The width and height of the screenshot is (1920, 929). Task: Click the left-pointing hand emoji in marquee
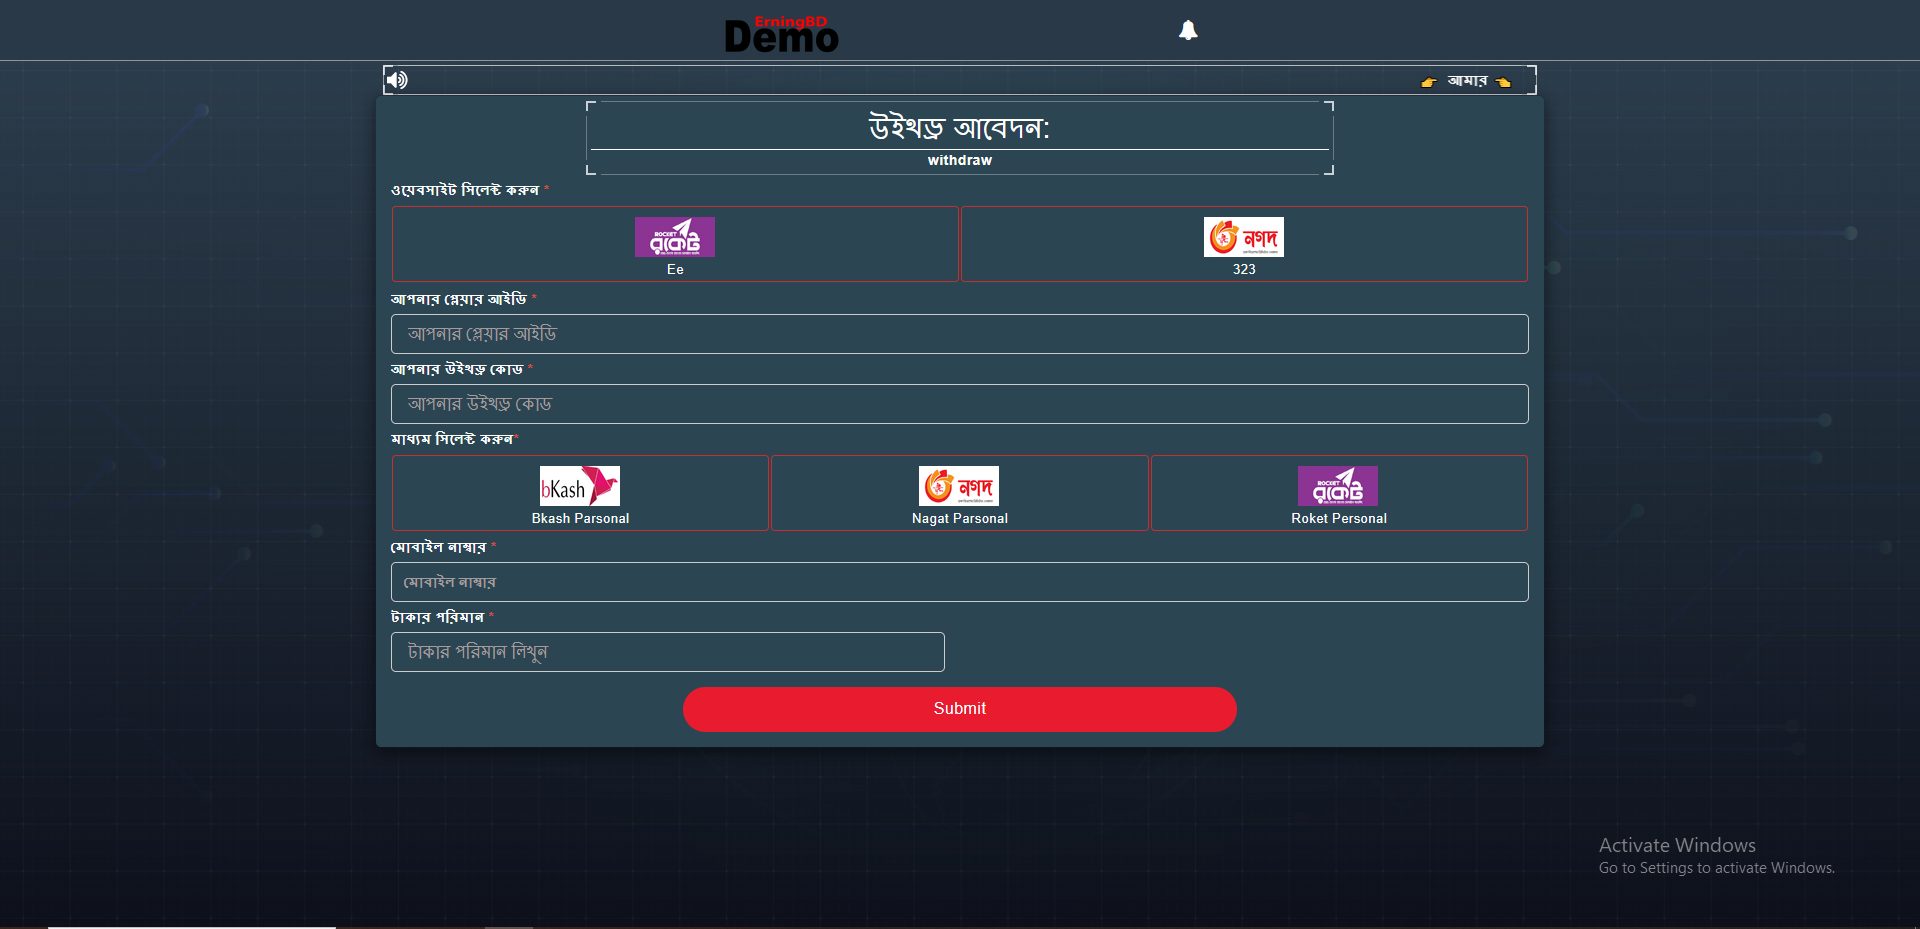tap(1503, 82)
